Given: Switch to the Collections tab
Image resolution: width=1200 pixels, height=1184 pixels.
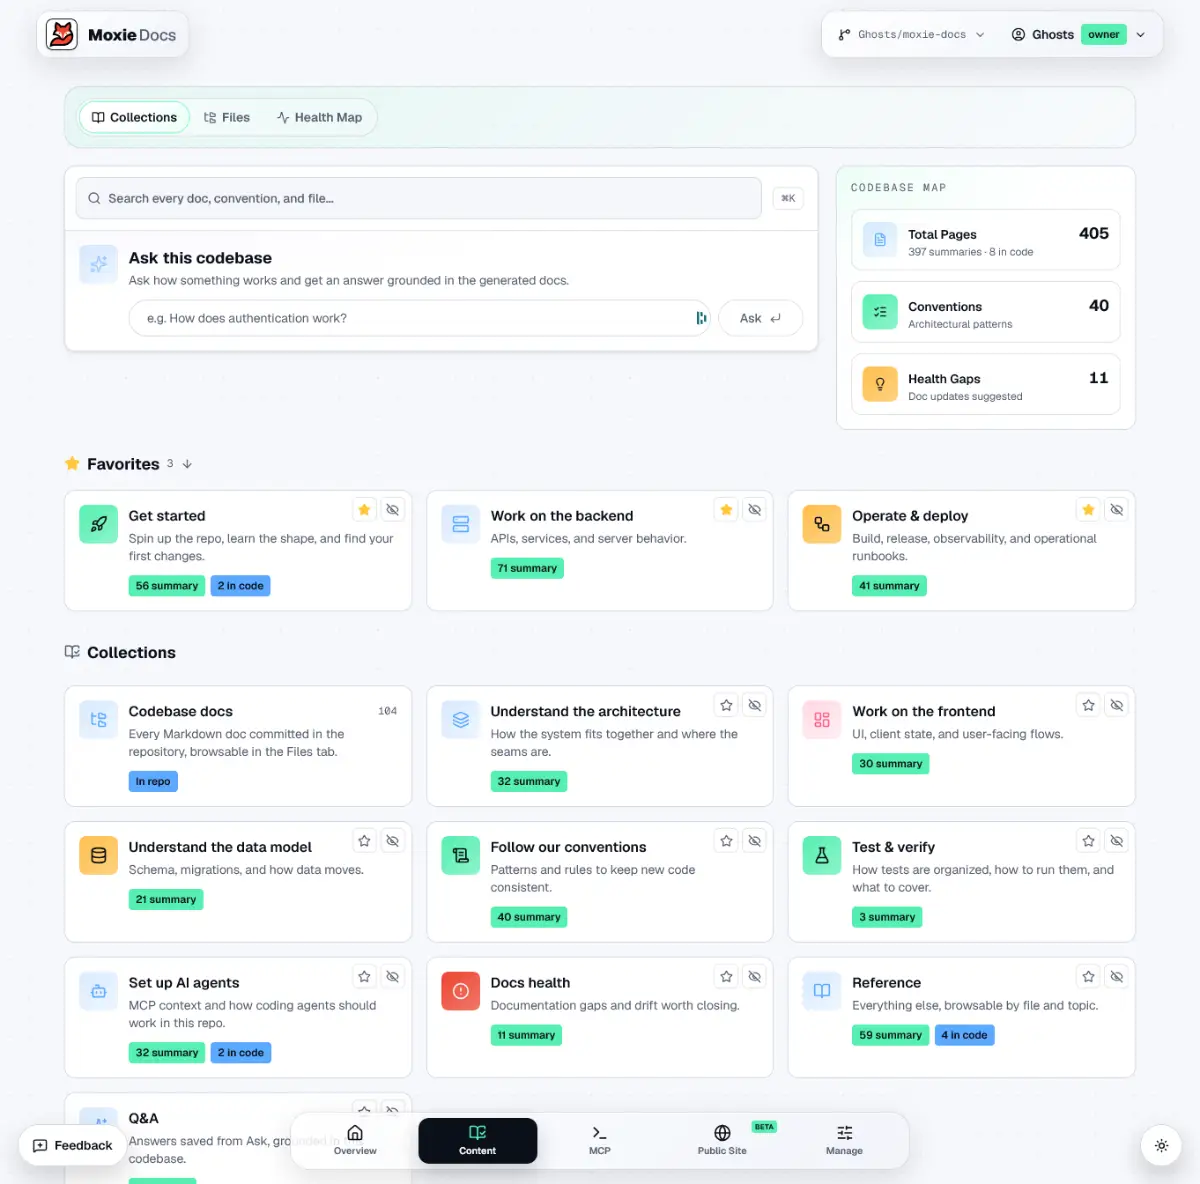Looking at the screenshot, I should [x=134, y=117].
